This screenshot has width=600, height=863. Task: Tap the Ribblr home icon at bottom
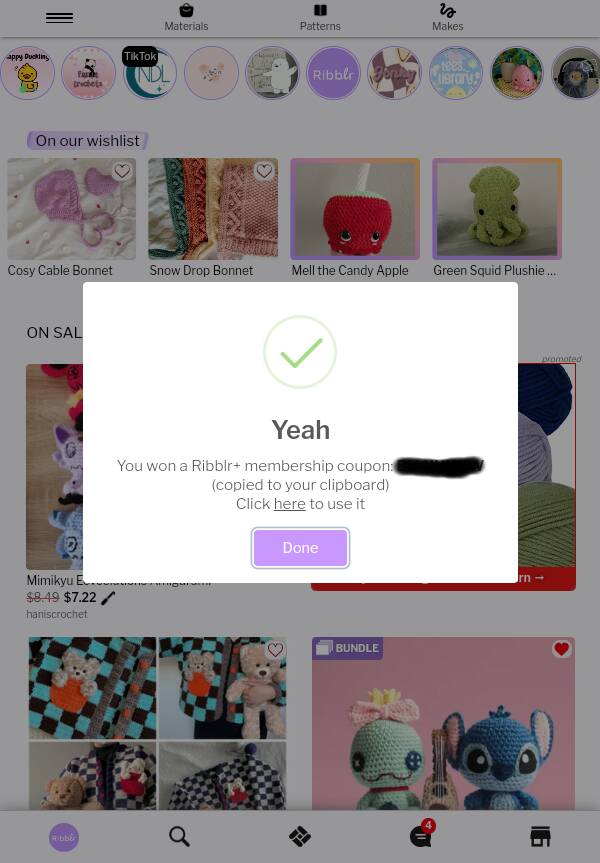coord(64,837)
